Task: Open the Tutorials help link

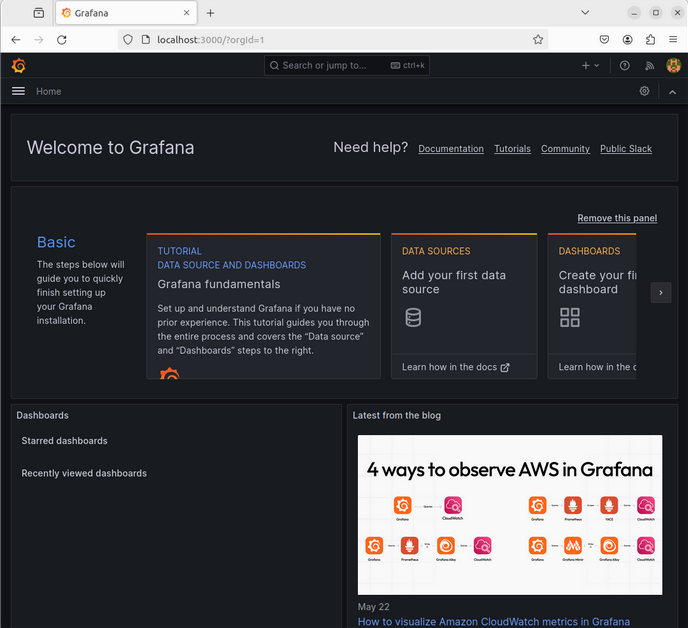Action: (512, 149)
